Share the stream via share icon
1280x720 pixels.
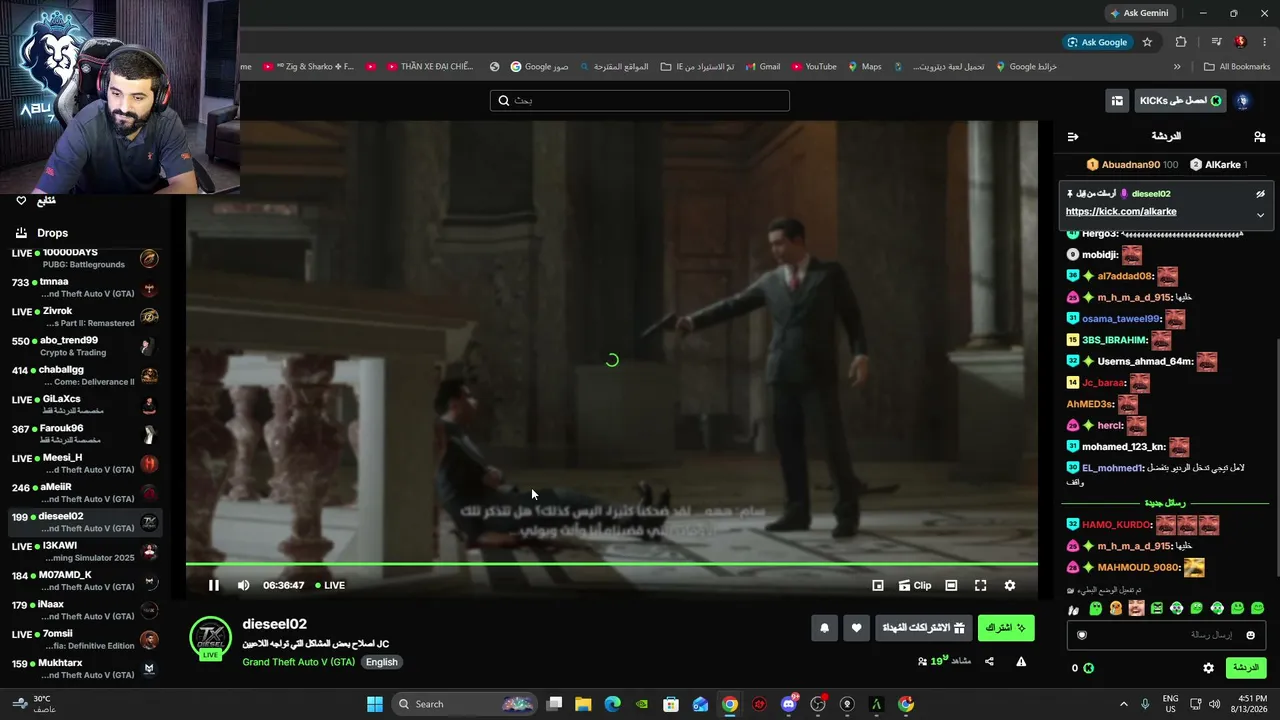click(x=989, y=661)
